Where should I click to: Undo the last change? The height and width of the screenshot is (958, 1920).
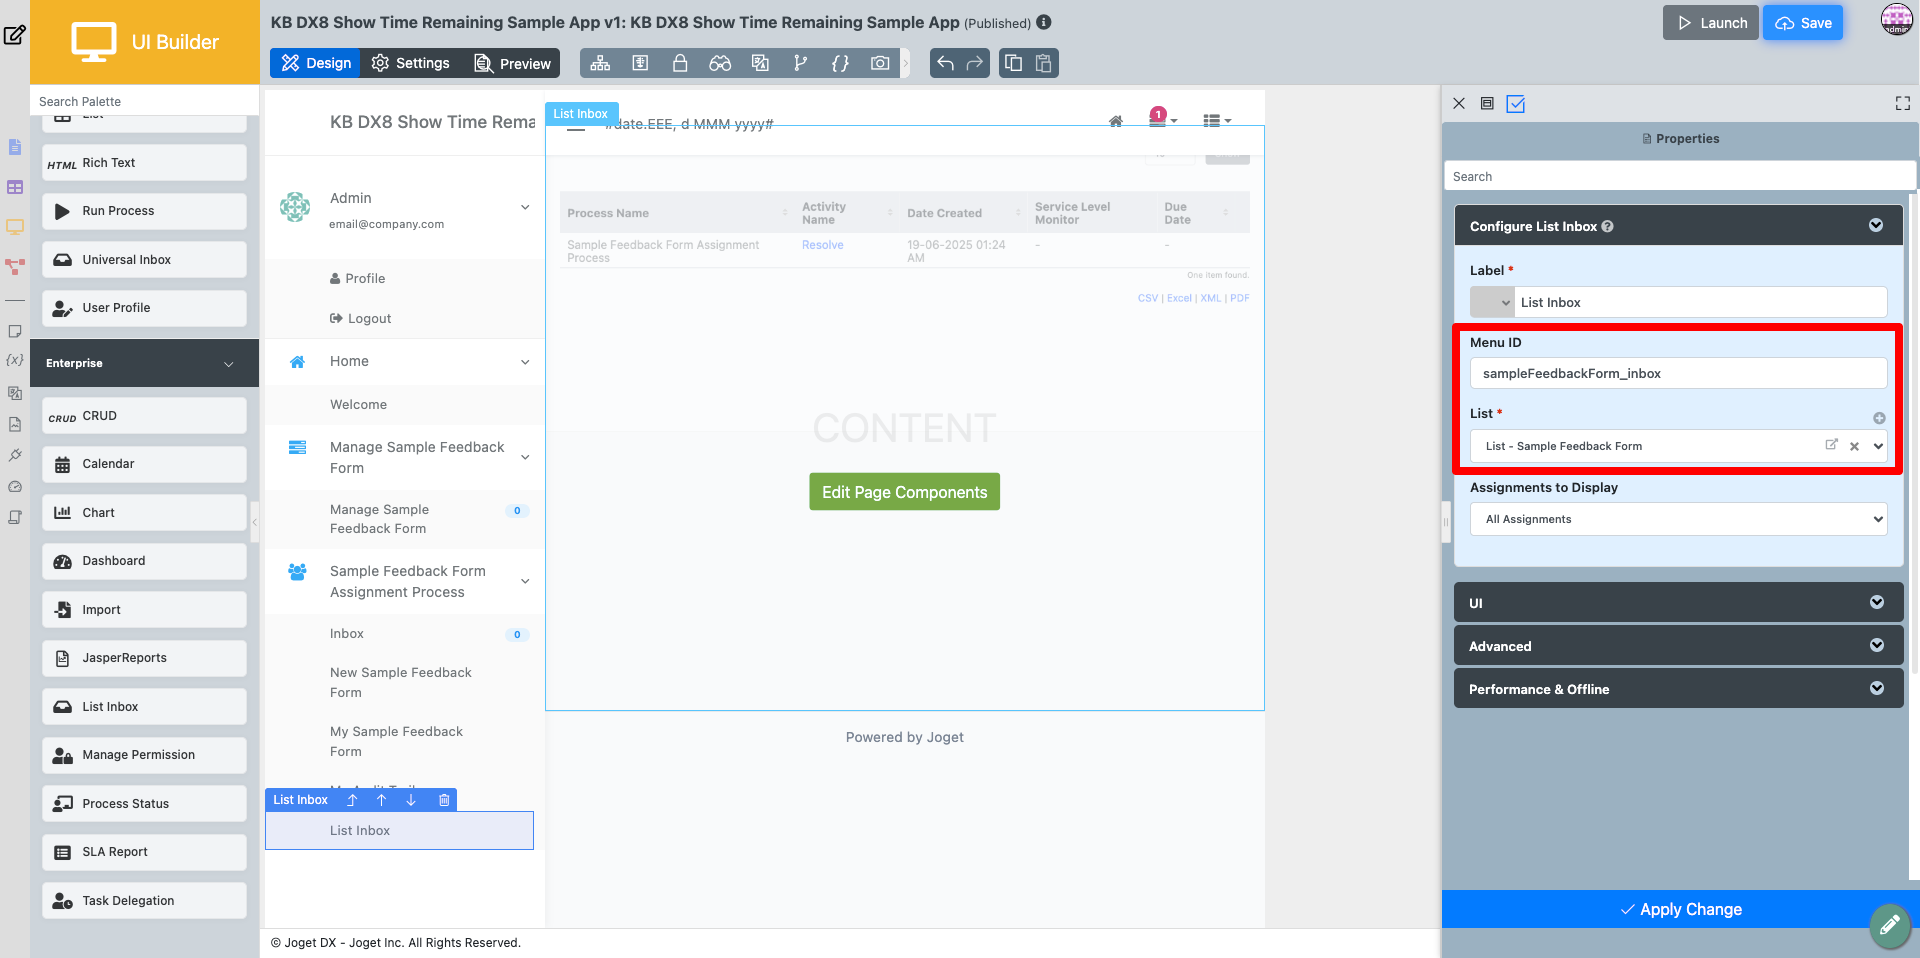[945, 63]
